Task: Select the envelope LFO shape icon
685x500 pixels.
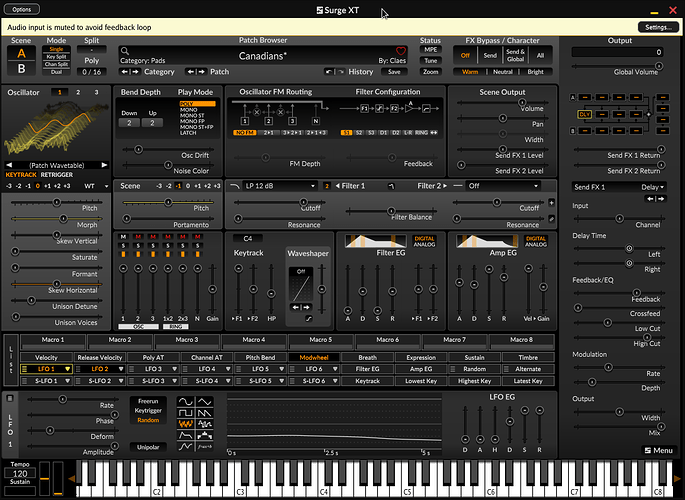Action: (x=186, y=435)
